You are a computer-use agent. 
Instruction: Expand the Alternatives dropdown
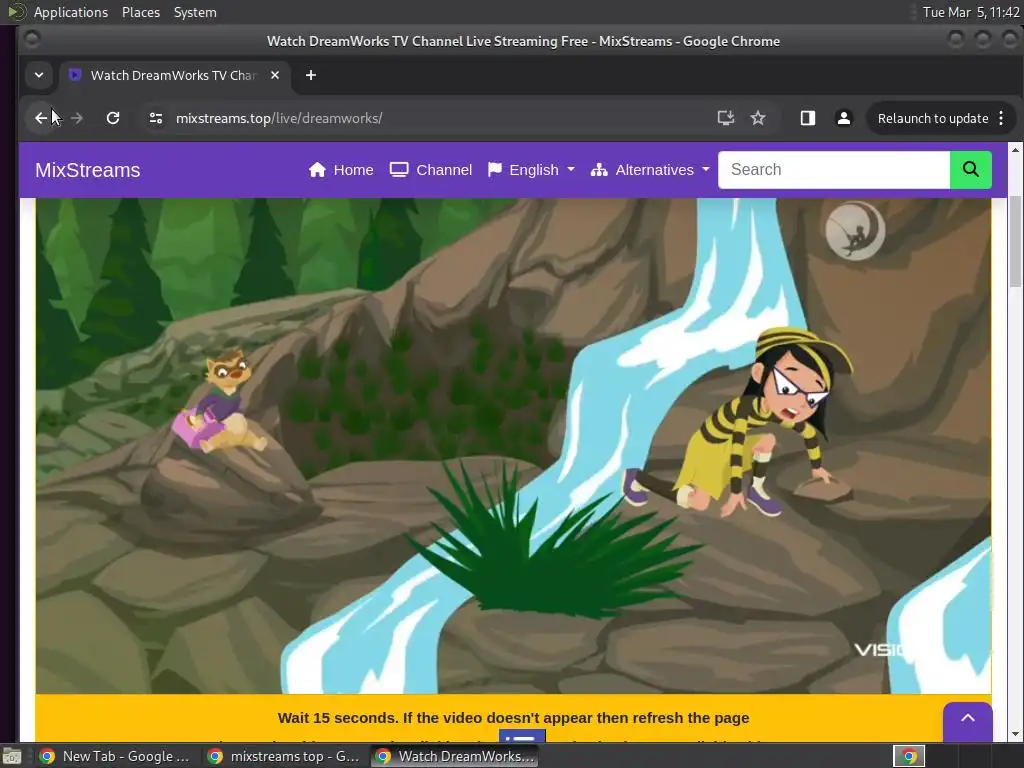point(650,170)
